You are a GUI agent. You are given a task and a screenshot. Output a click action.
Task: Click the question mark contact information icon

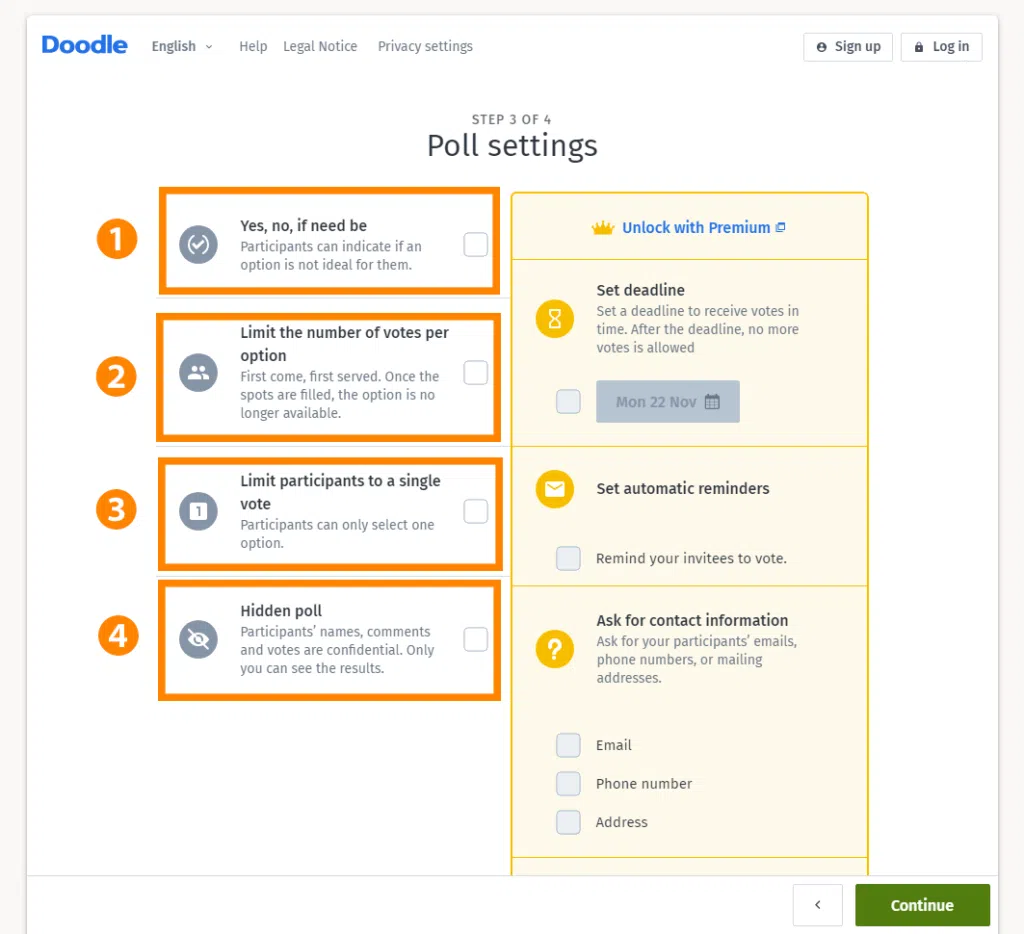pyautogui.click(x=555, y=649)
